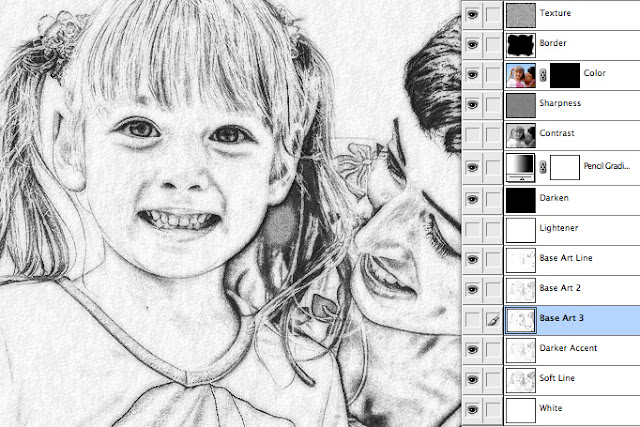
Task: Toggle the link box next to Texture layer
Action: coord(493,15)
